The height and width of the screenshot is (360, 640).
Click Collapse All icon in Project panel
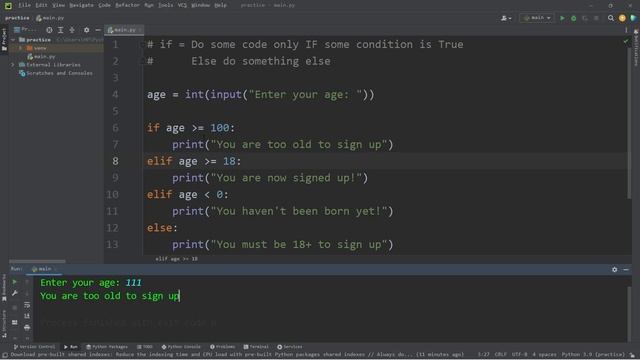tap(72, 30)
